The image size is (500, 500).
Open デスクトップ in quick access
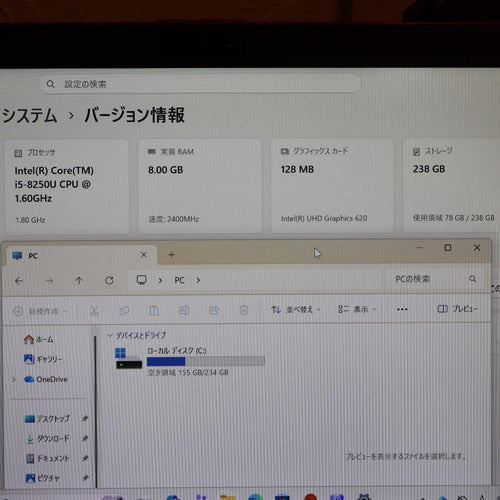47,419
